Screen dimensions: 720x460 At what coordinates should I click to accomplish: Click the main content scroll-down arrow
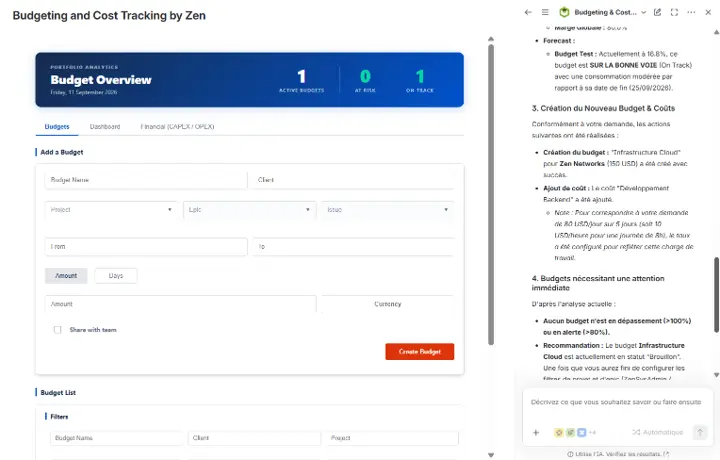click(x=491, y=455)
